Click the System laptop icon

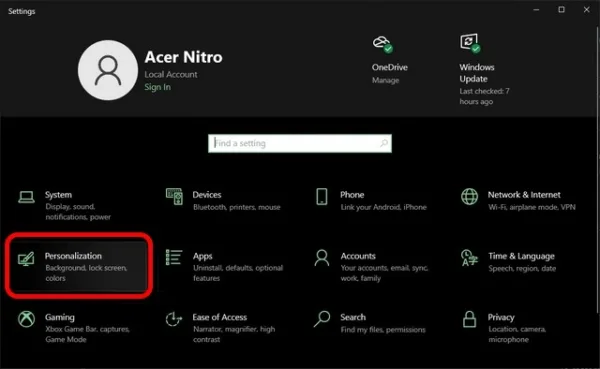(26, 197)
